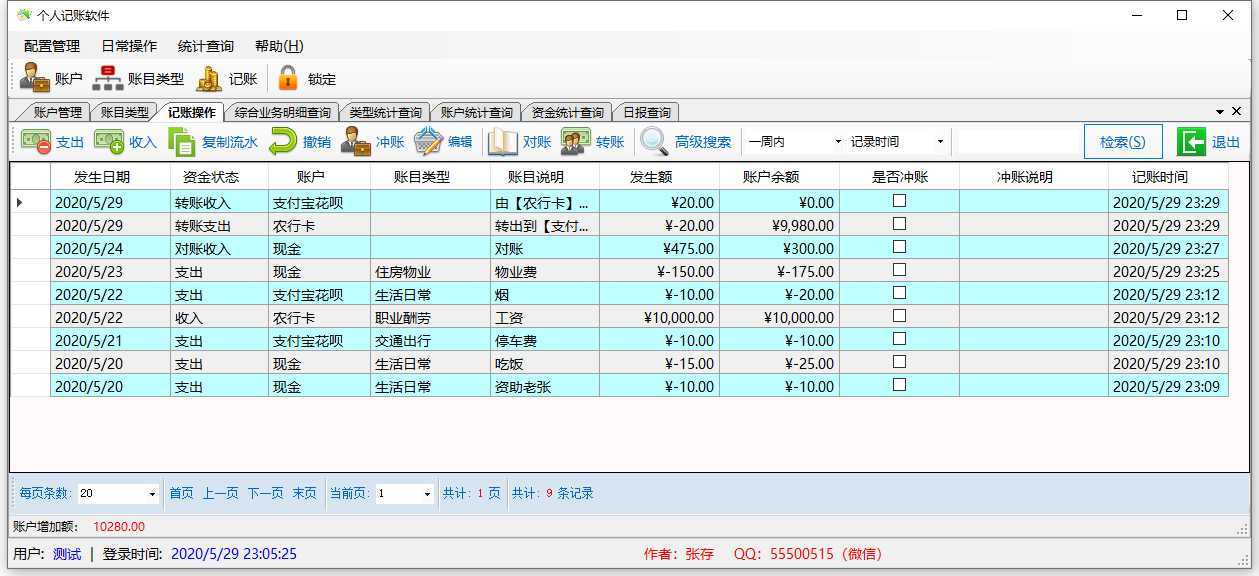Click the user name 测试 in status bar
This screenshot has width=1259, height=576.
(67, 553)
